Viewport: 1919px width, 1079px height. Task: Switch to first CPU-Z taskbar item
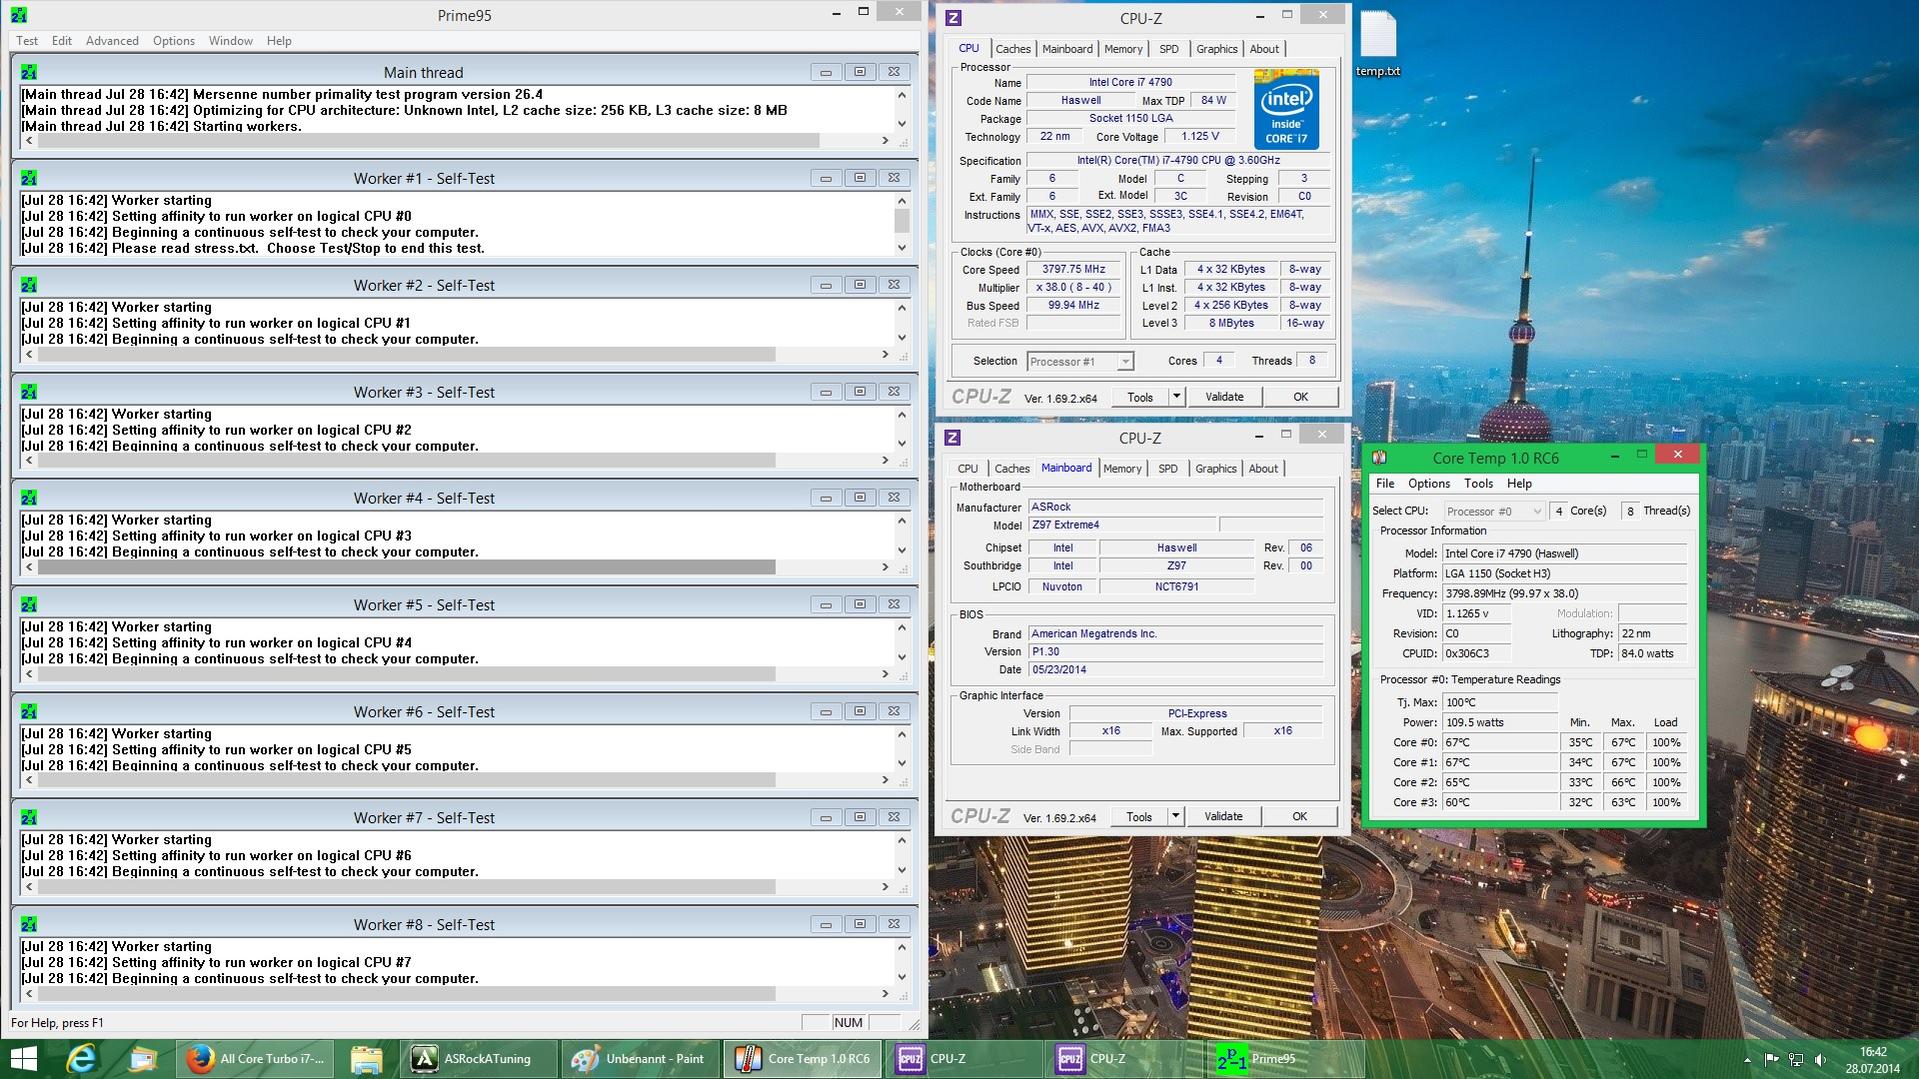point(963,1058)
